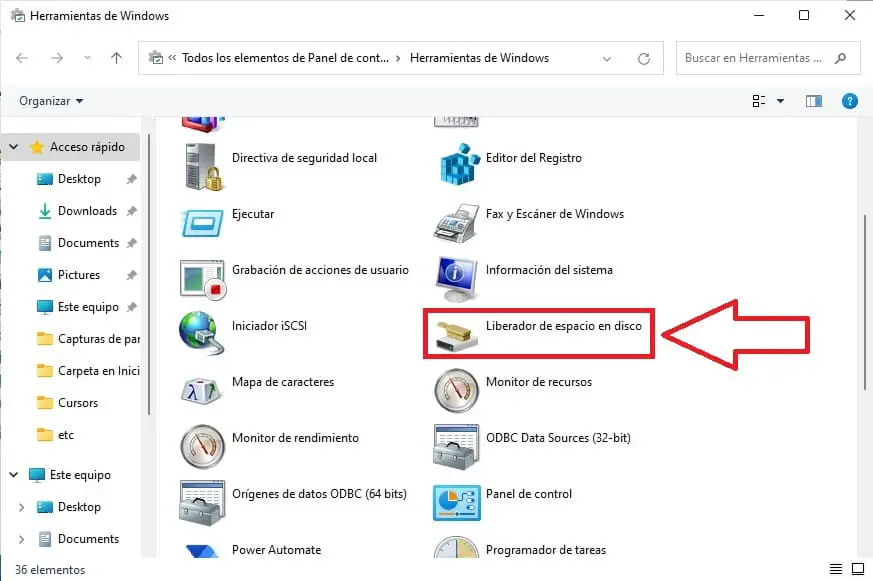
Task: Close the Herramientas de Windows window
Action: tap(850, 16)
